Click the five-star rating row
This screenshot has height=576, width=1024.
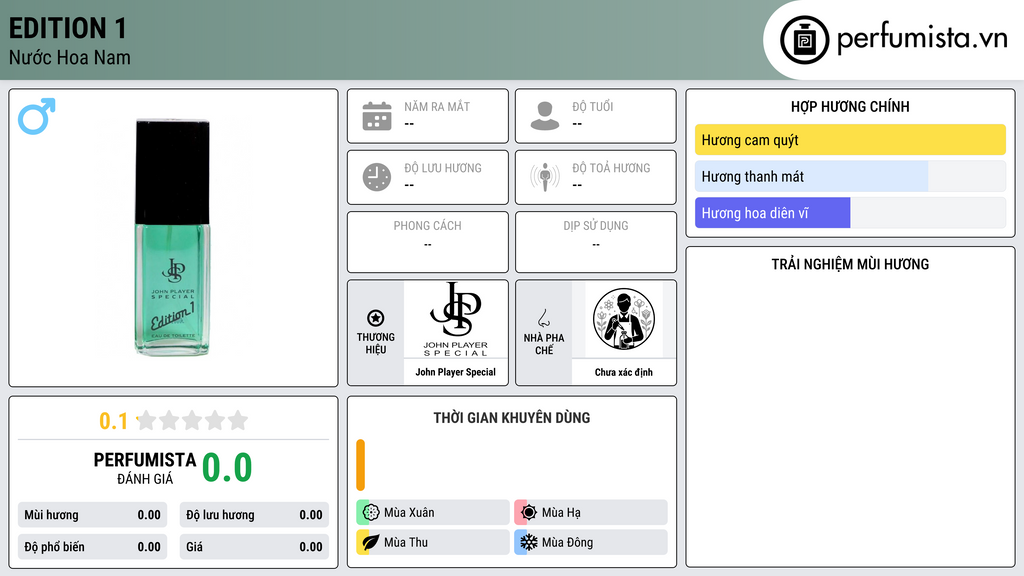[192, 420]
